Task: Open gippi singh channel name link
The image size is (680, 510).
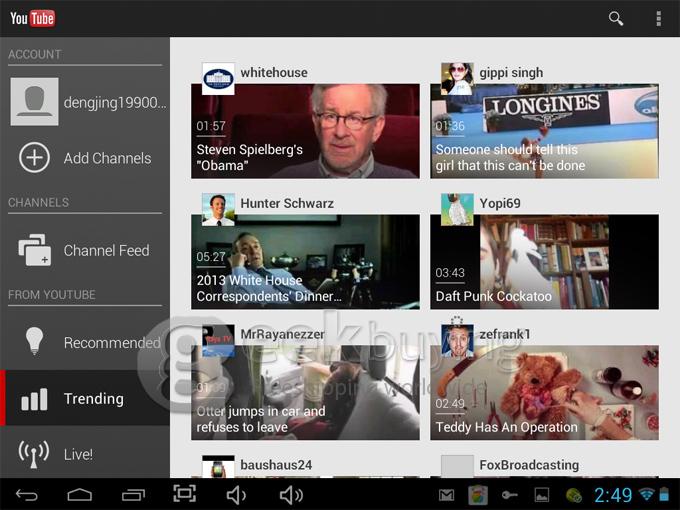Action: 511,73
